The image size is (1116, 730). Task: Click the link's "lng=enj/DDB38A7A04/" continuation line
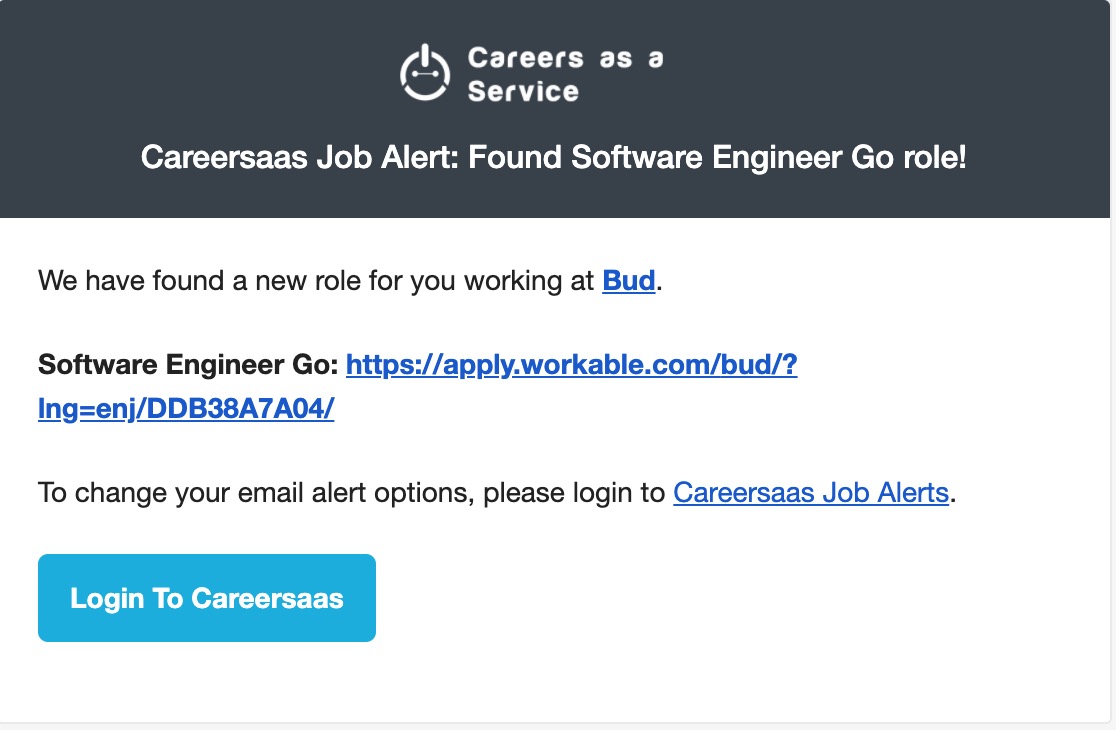[x=186, y=408]
